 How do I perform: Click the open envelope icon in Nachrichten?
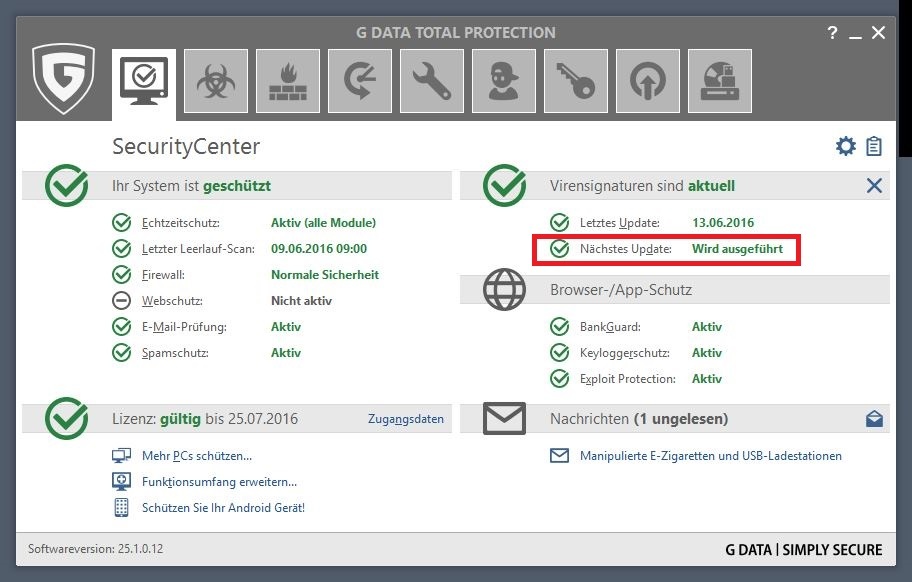tap(874, 419)
